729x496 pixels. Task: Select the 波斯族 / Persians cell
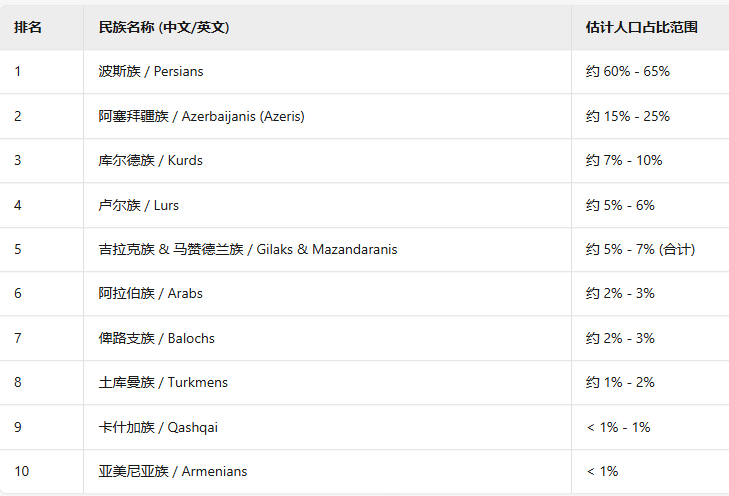click(x=151, y=72)
